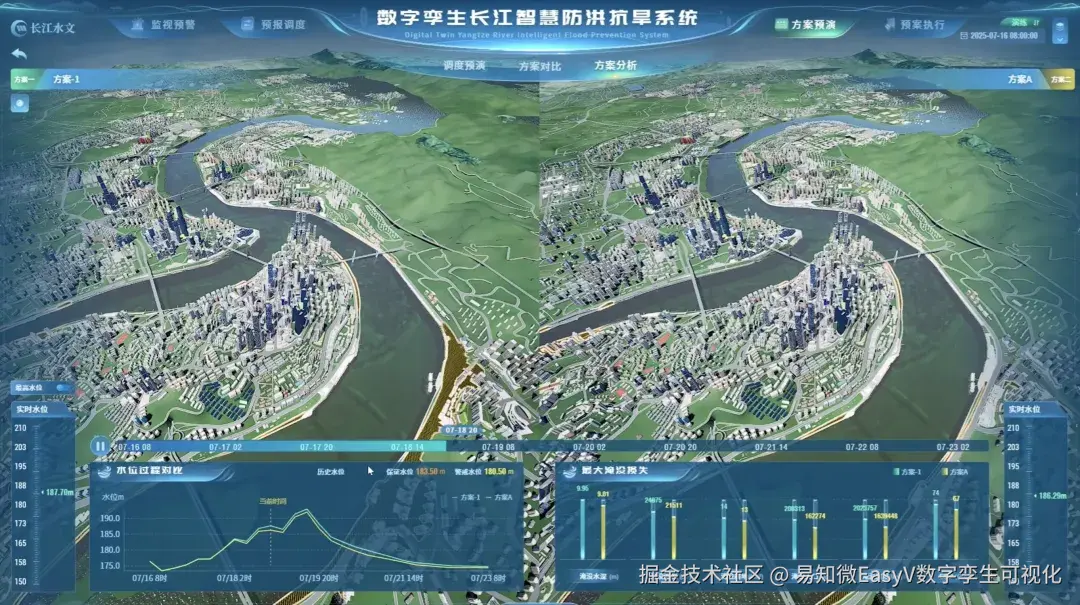Toggle the 历史水位 legend item
This screenshot has height=605, width=1080.
coord(331,472)
